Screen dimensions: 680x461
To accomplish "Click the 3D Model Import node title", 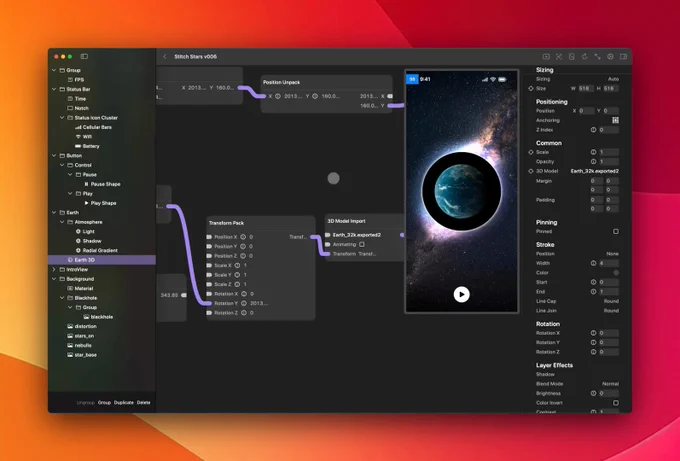I will pyautogui.click(x=346, y=221).
